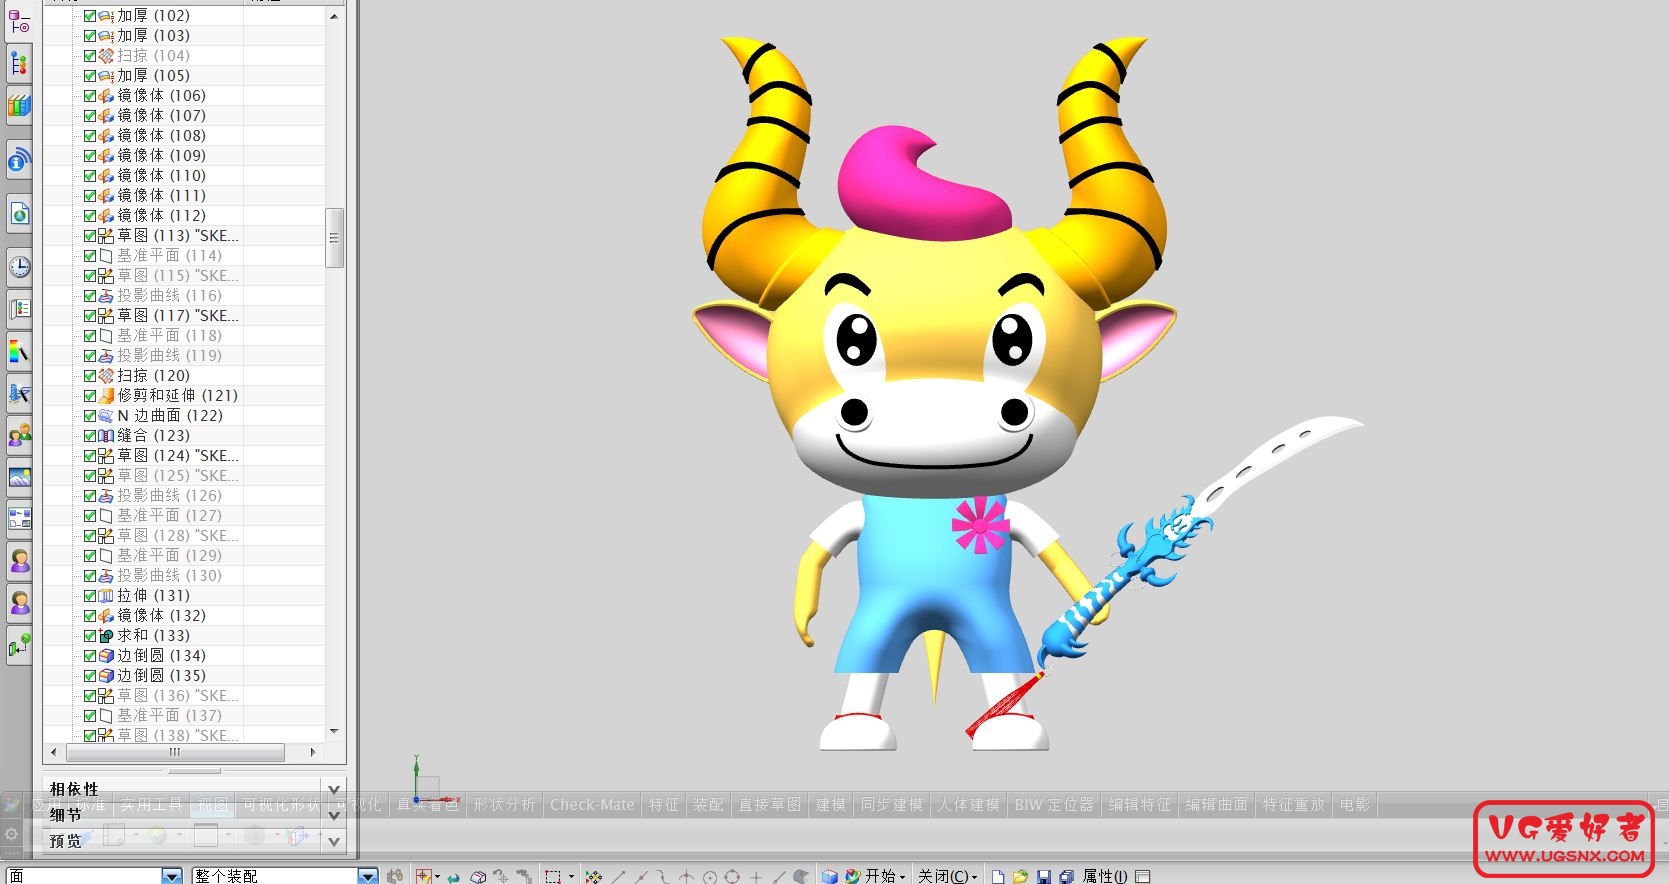Click the save disk icon in bottom toolbar

click(1043, 876)
